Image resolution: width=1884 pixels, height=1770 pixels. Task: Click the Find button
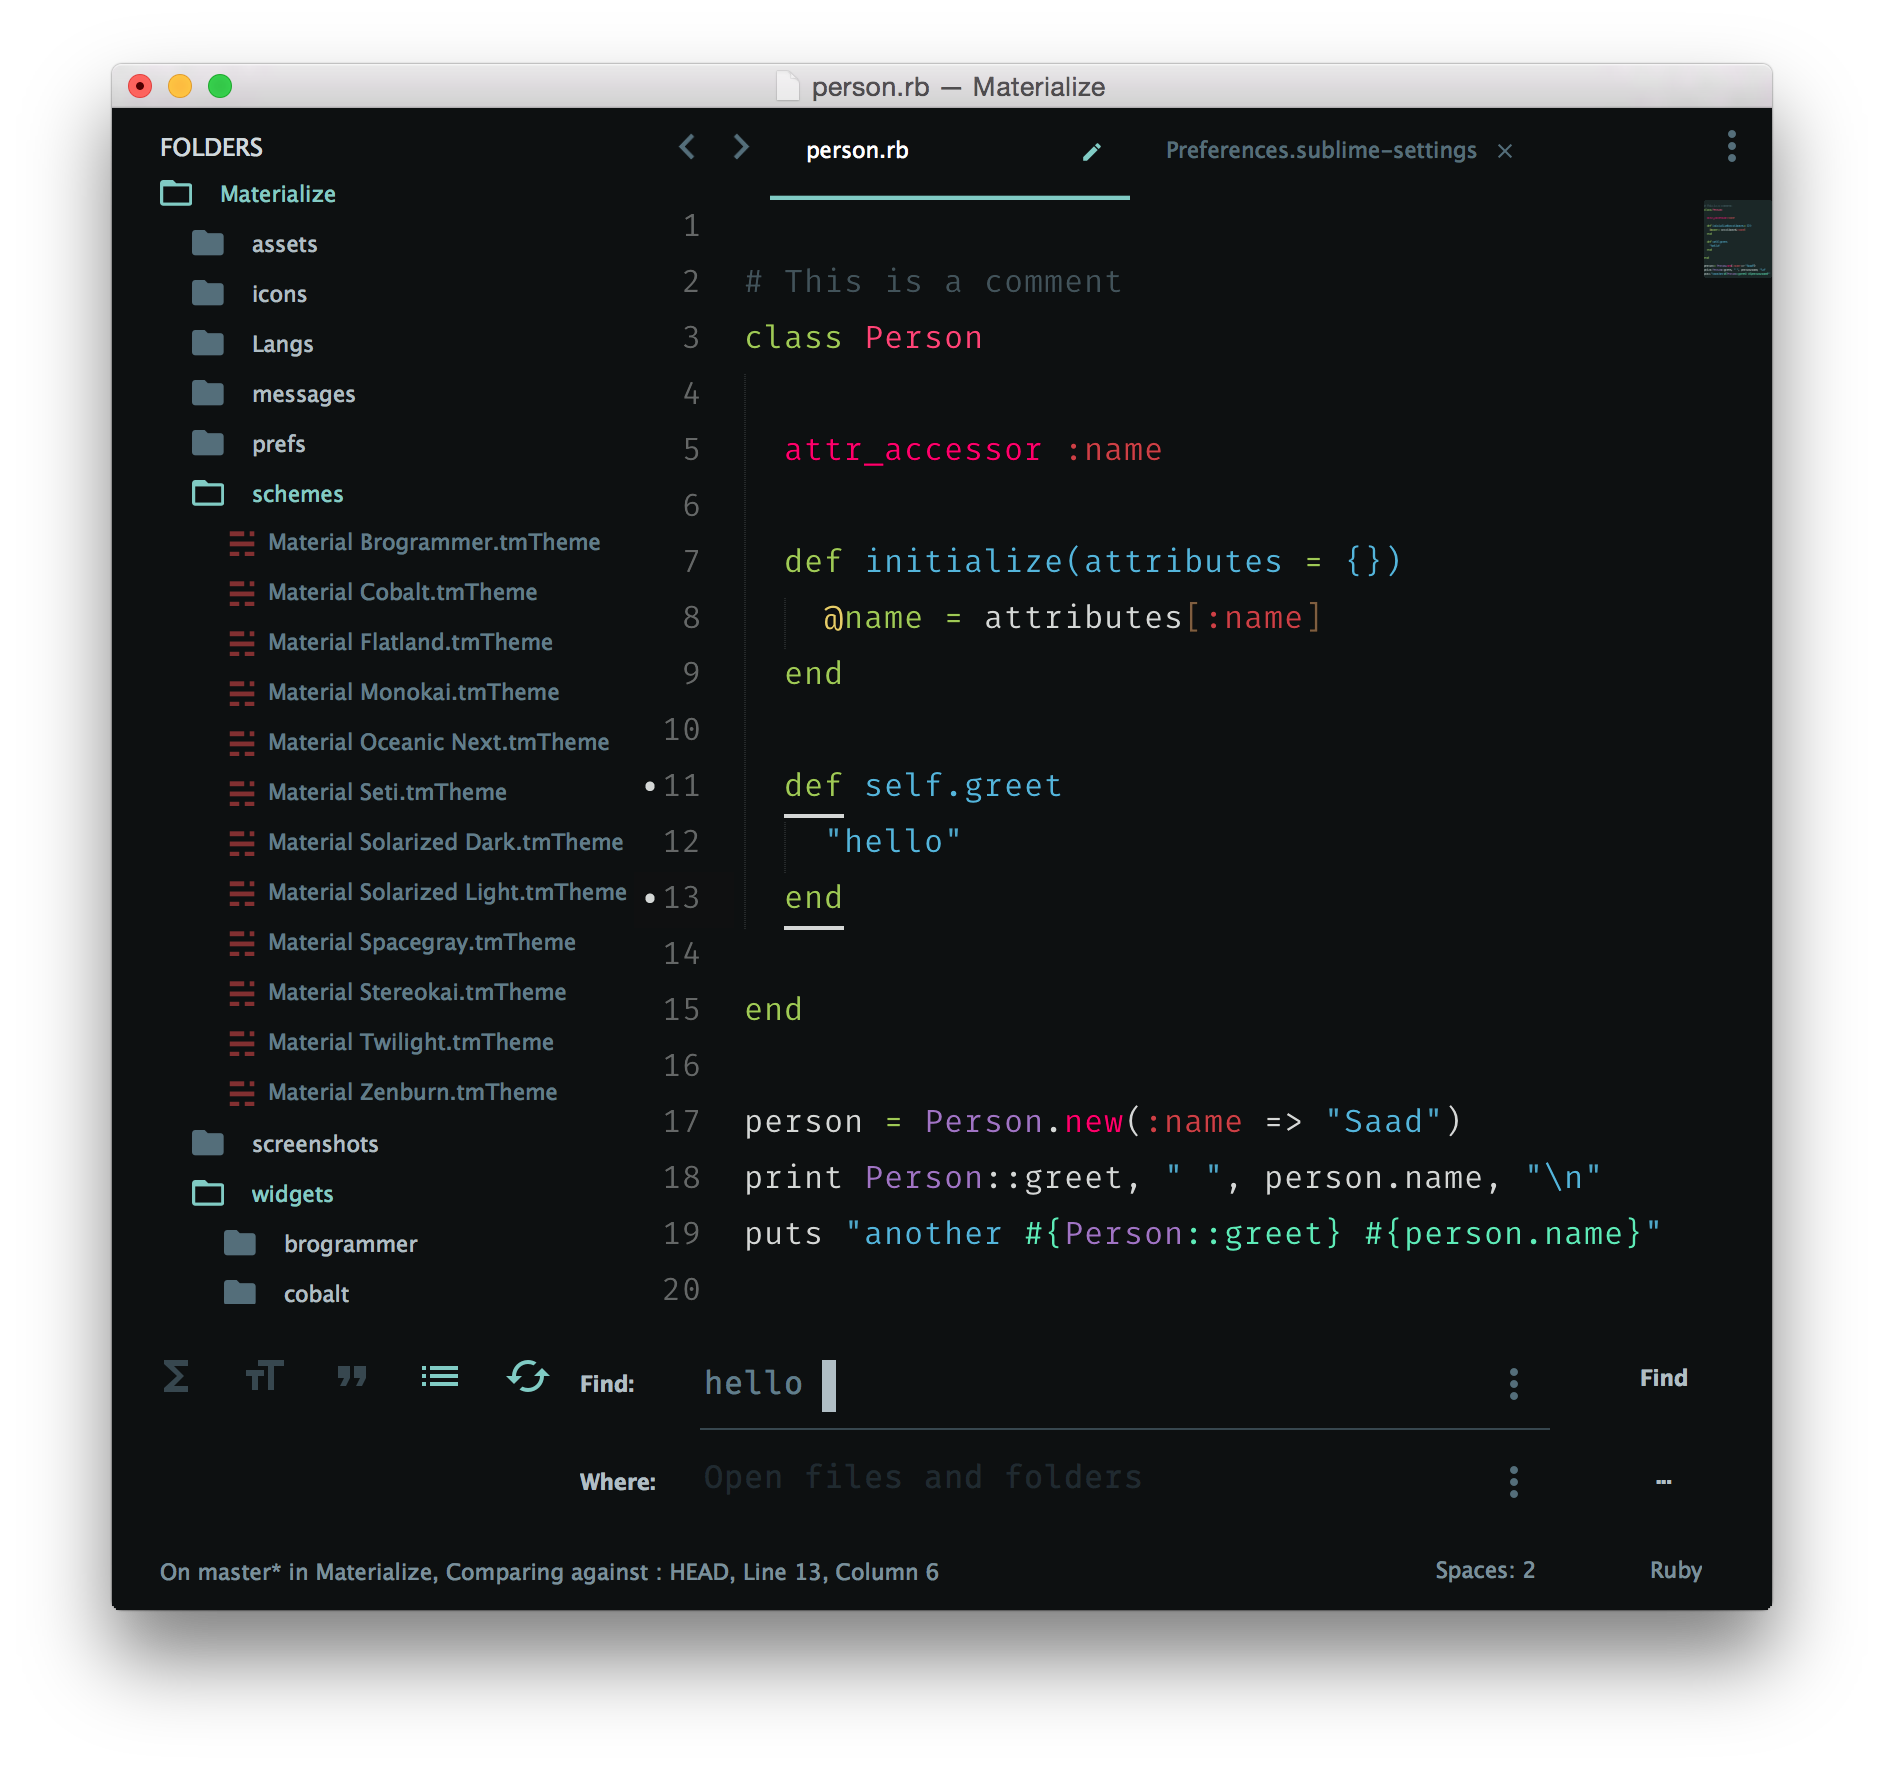point(1664,1378)
